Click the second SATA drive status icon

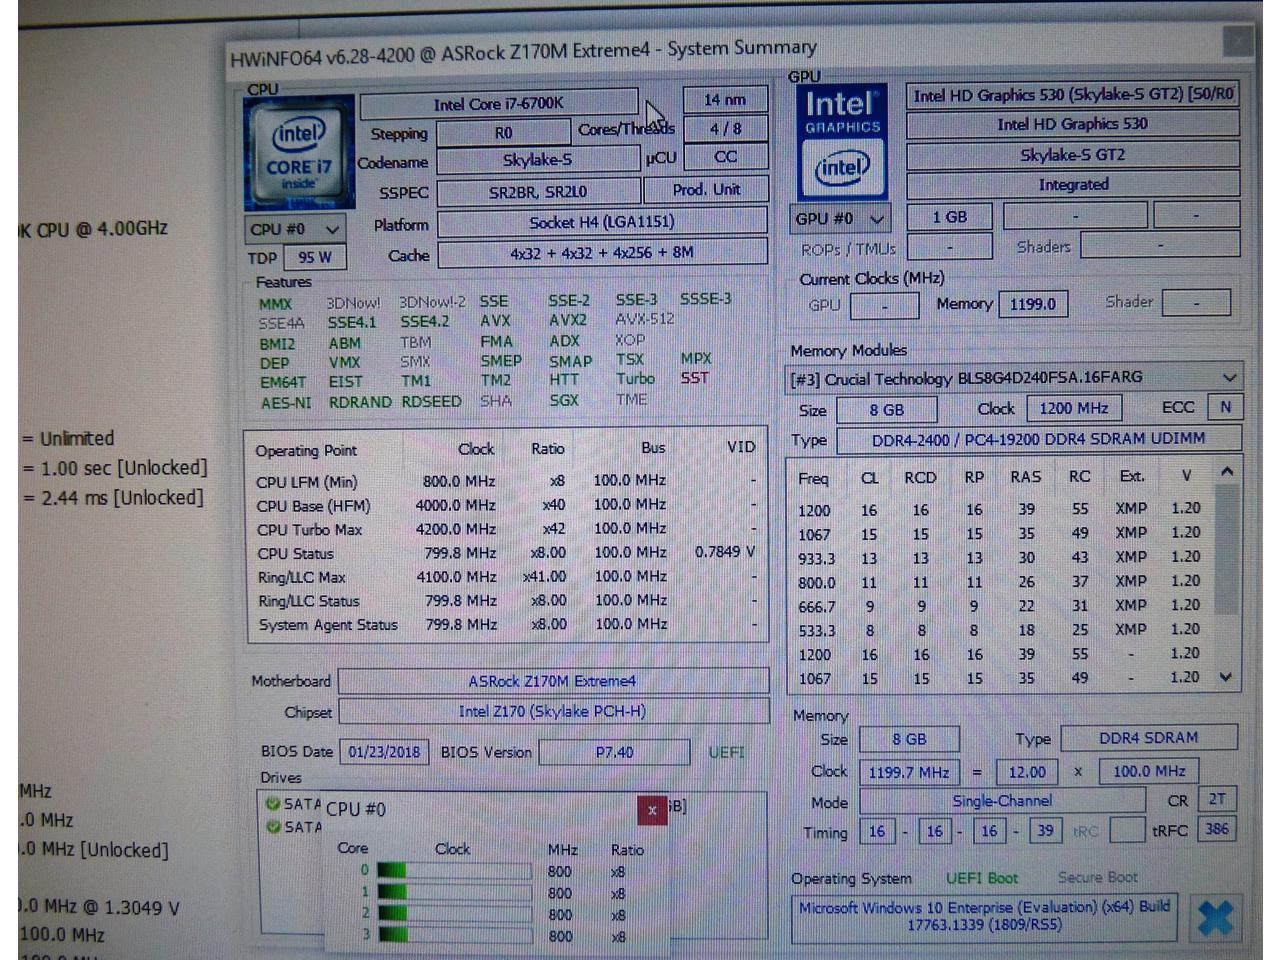[272, 827]
